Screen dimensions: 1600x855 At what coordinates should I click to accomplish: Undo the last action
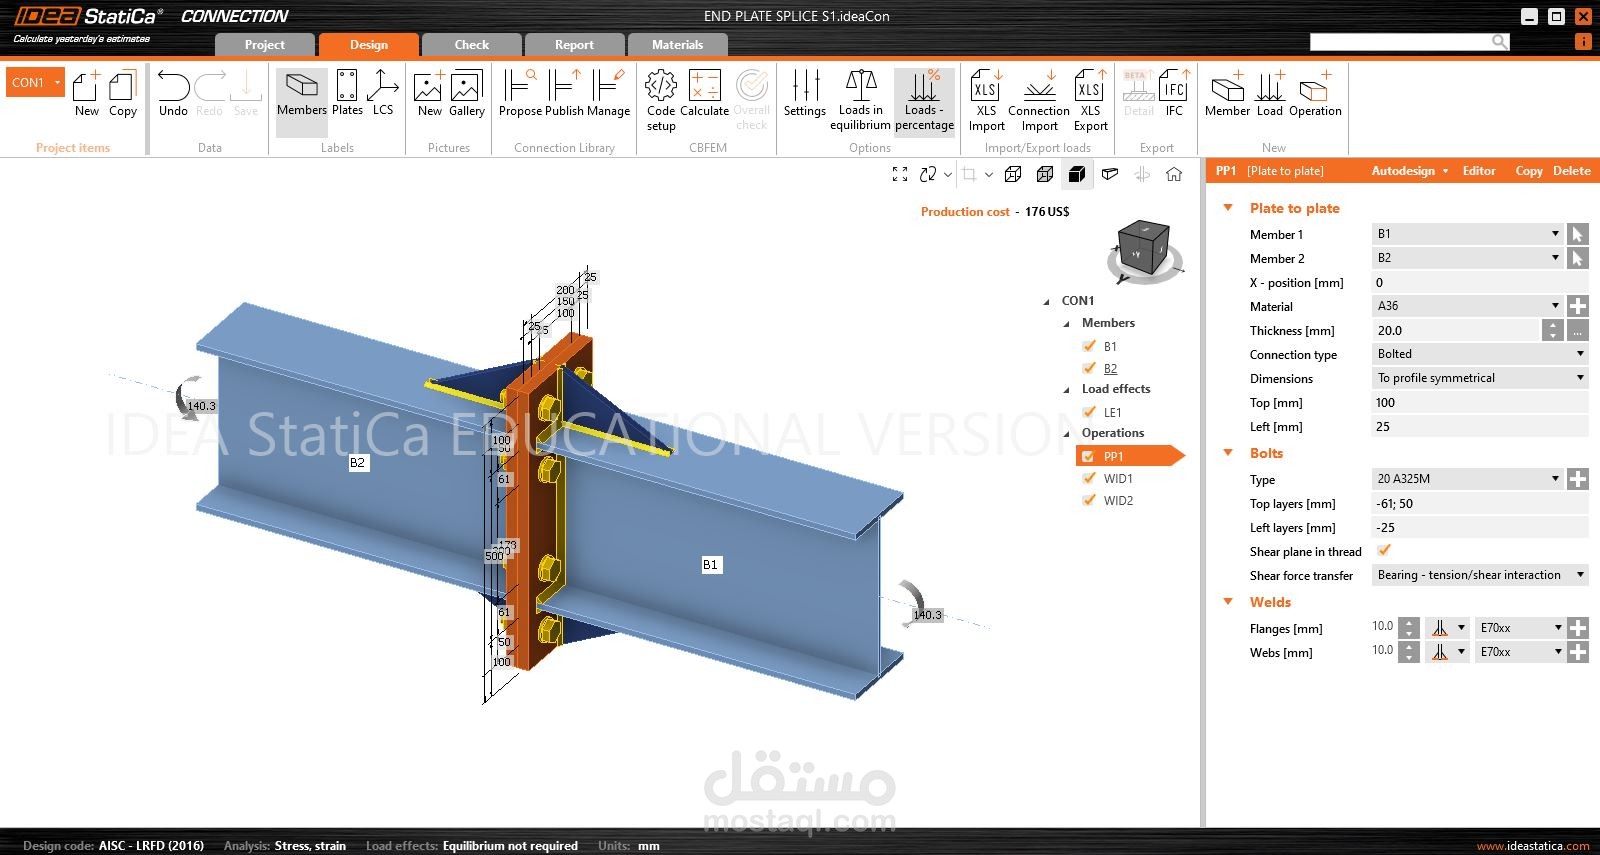tap(173, 94)
